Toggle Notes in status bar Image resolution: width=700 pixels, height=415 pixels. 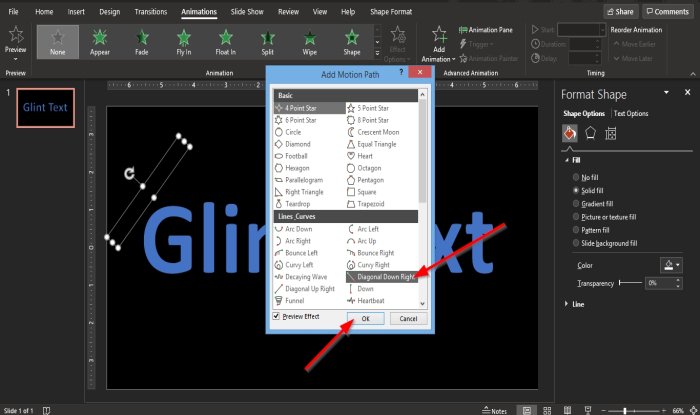coord(495,411)
